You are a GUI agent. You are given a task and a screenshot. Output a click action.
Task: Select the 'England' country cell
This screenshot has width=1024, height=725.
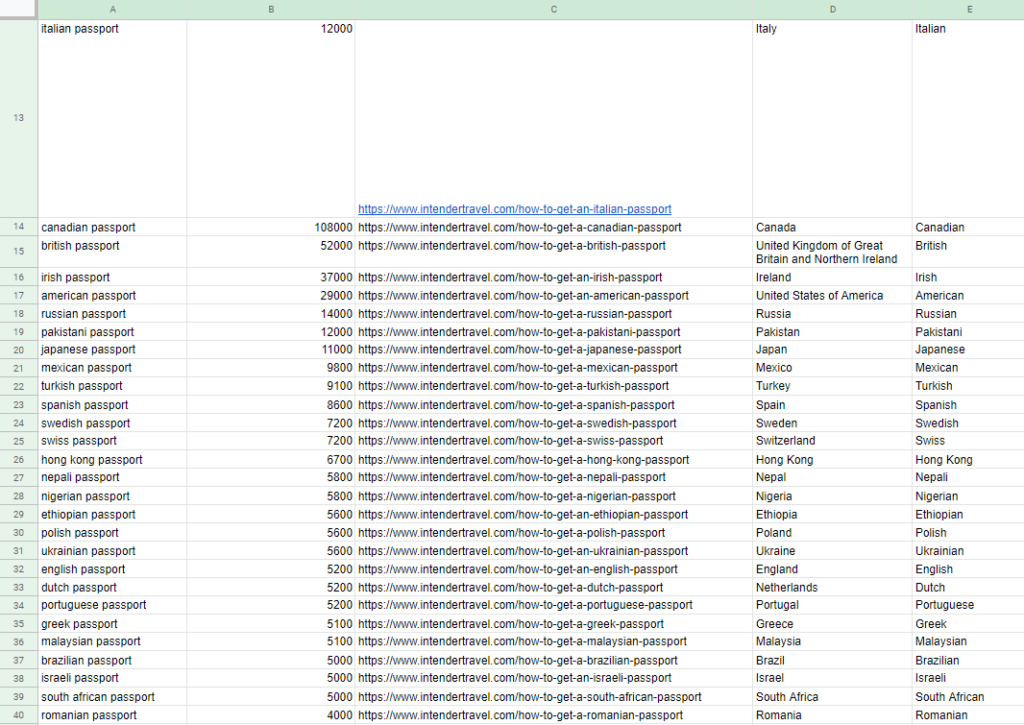(832, 569)
